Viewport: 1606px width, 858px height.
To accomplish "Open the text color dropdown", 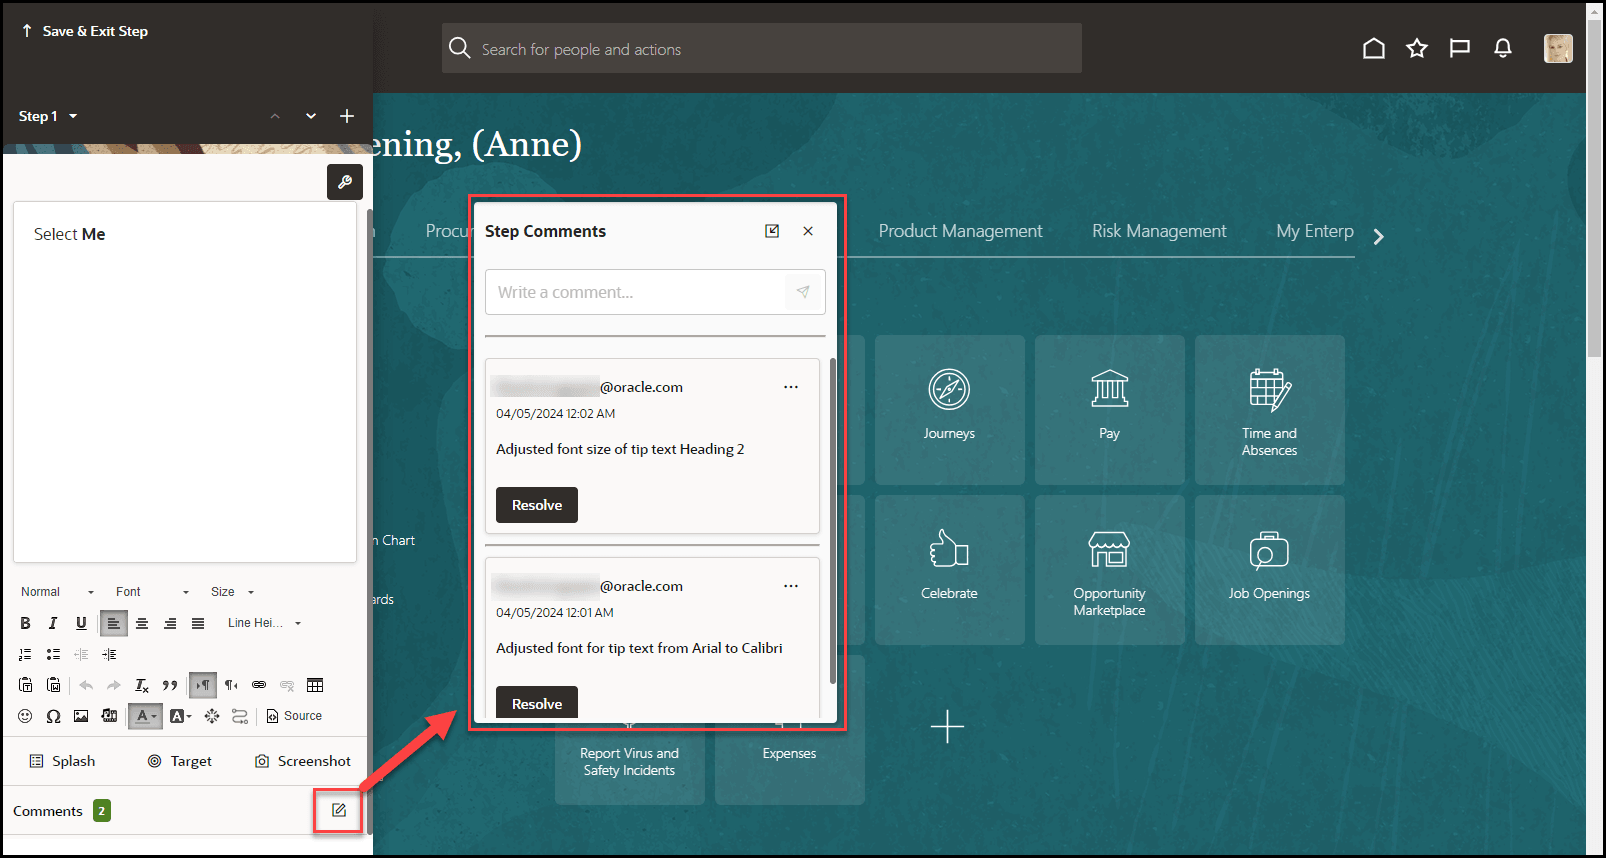I will tap(146, 716).
